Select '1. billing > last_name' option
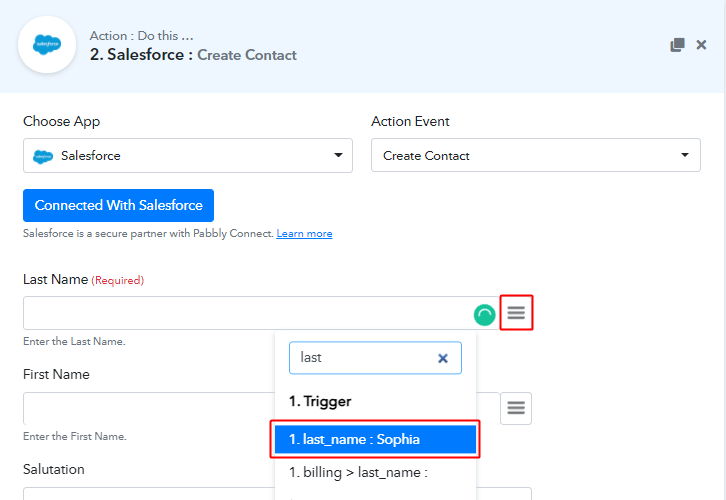Screen dimensions: 726x500 coord(375,472)
